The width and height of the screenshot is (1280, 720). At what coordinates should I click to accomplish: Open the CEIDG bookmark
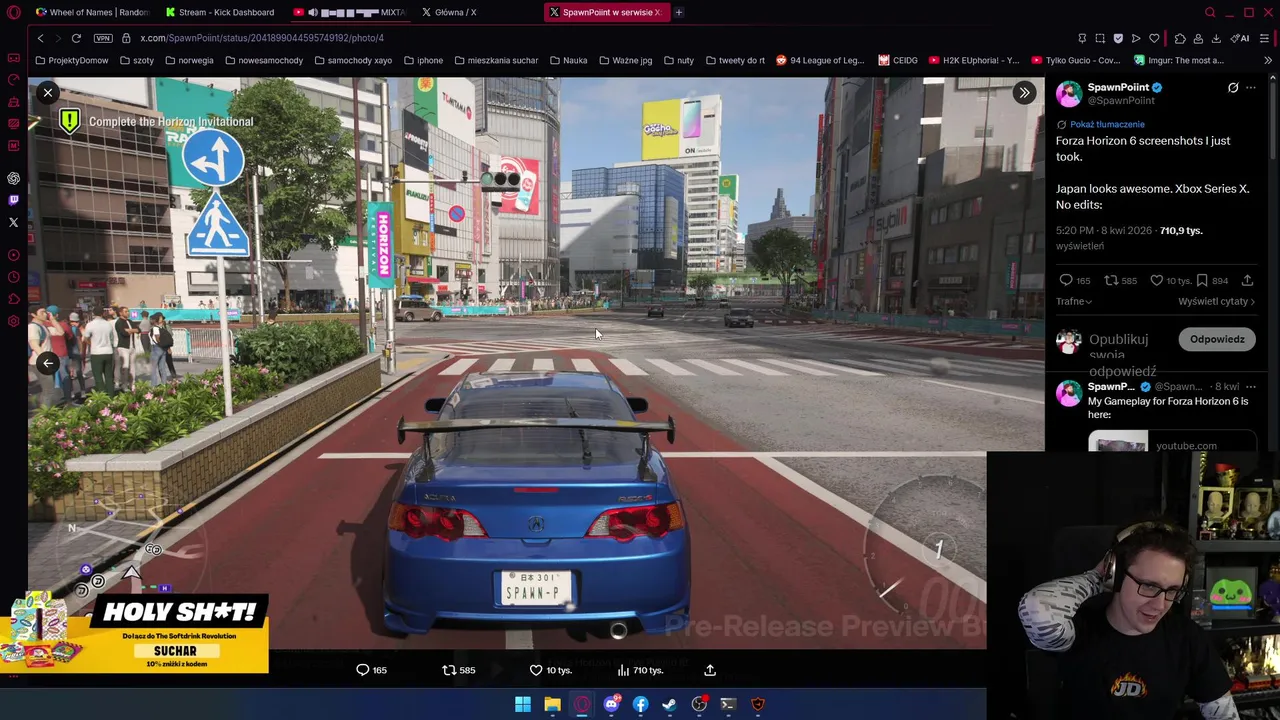click(898, 60)
